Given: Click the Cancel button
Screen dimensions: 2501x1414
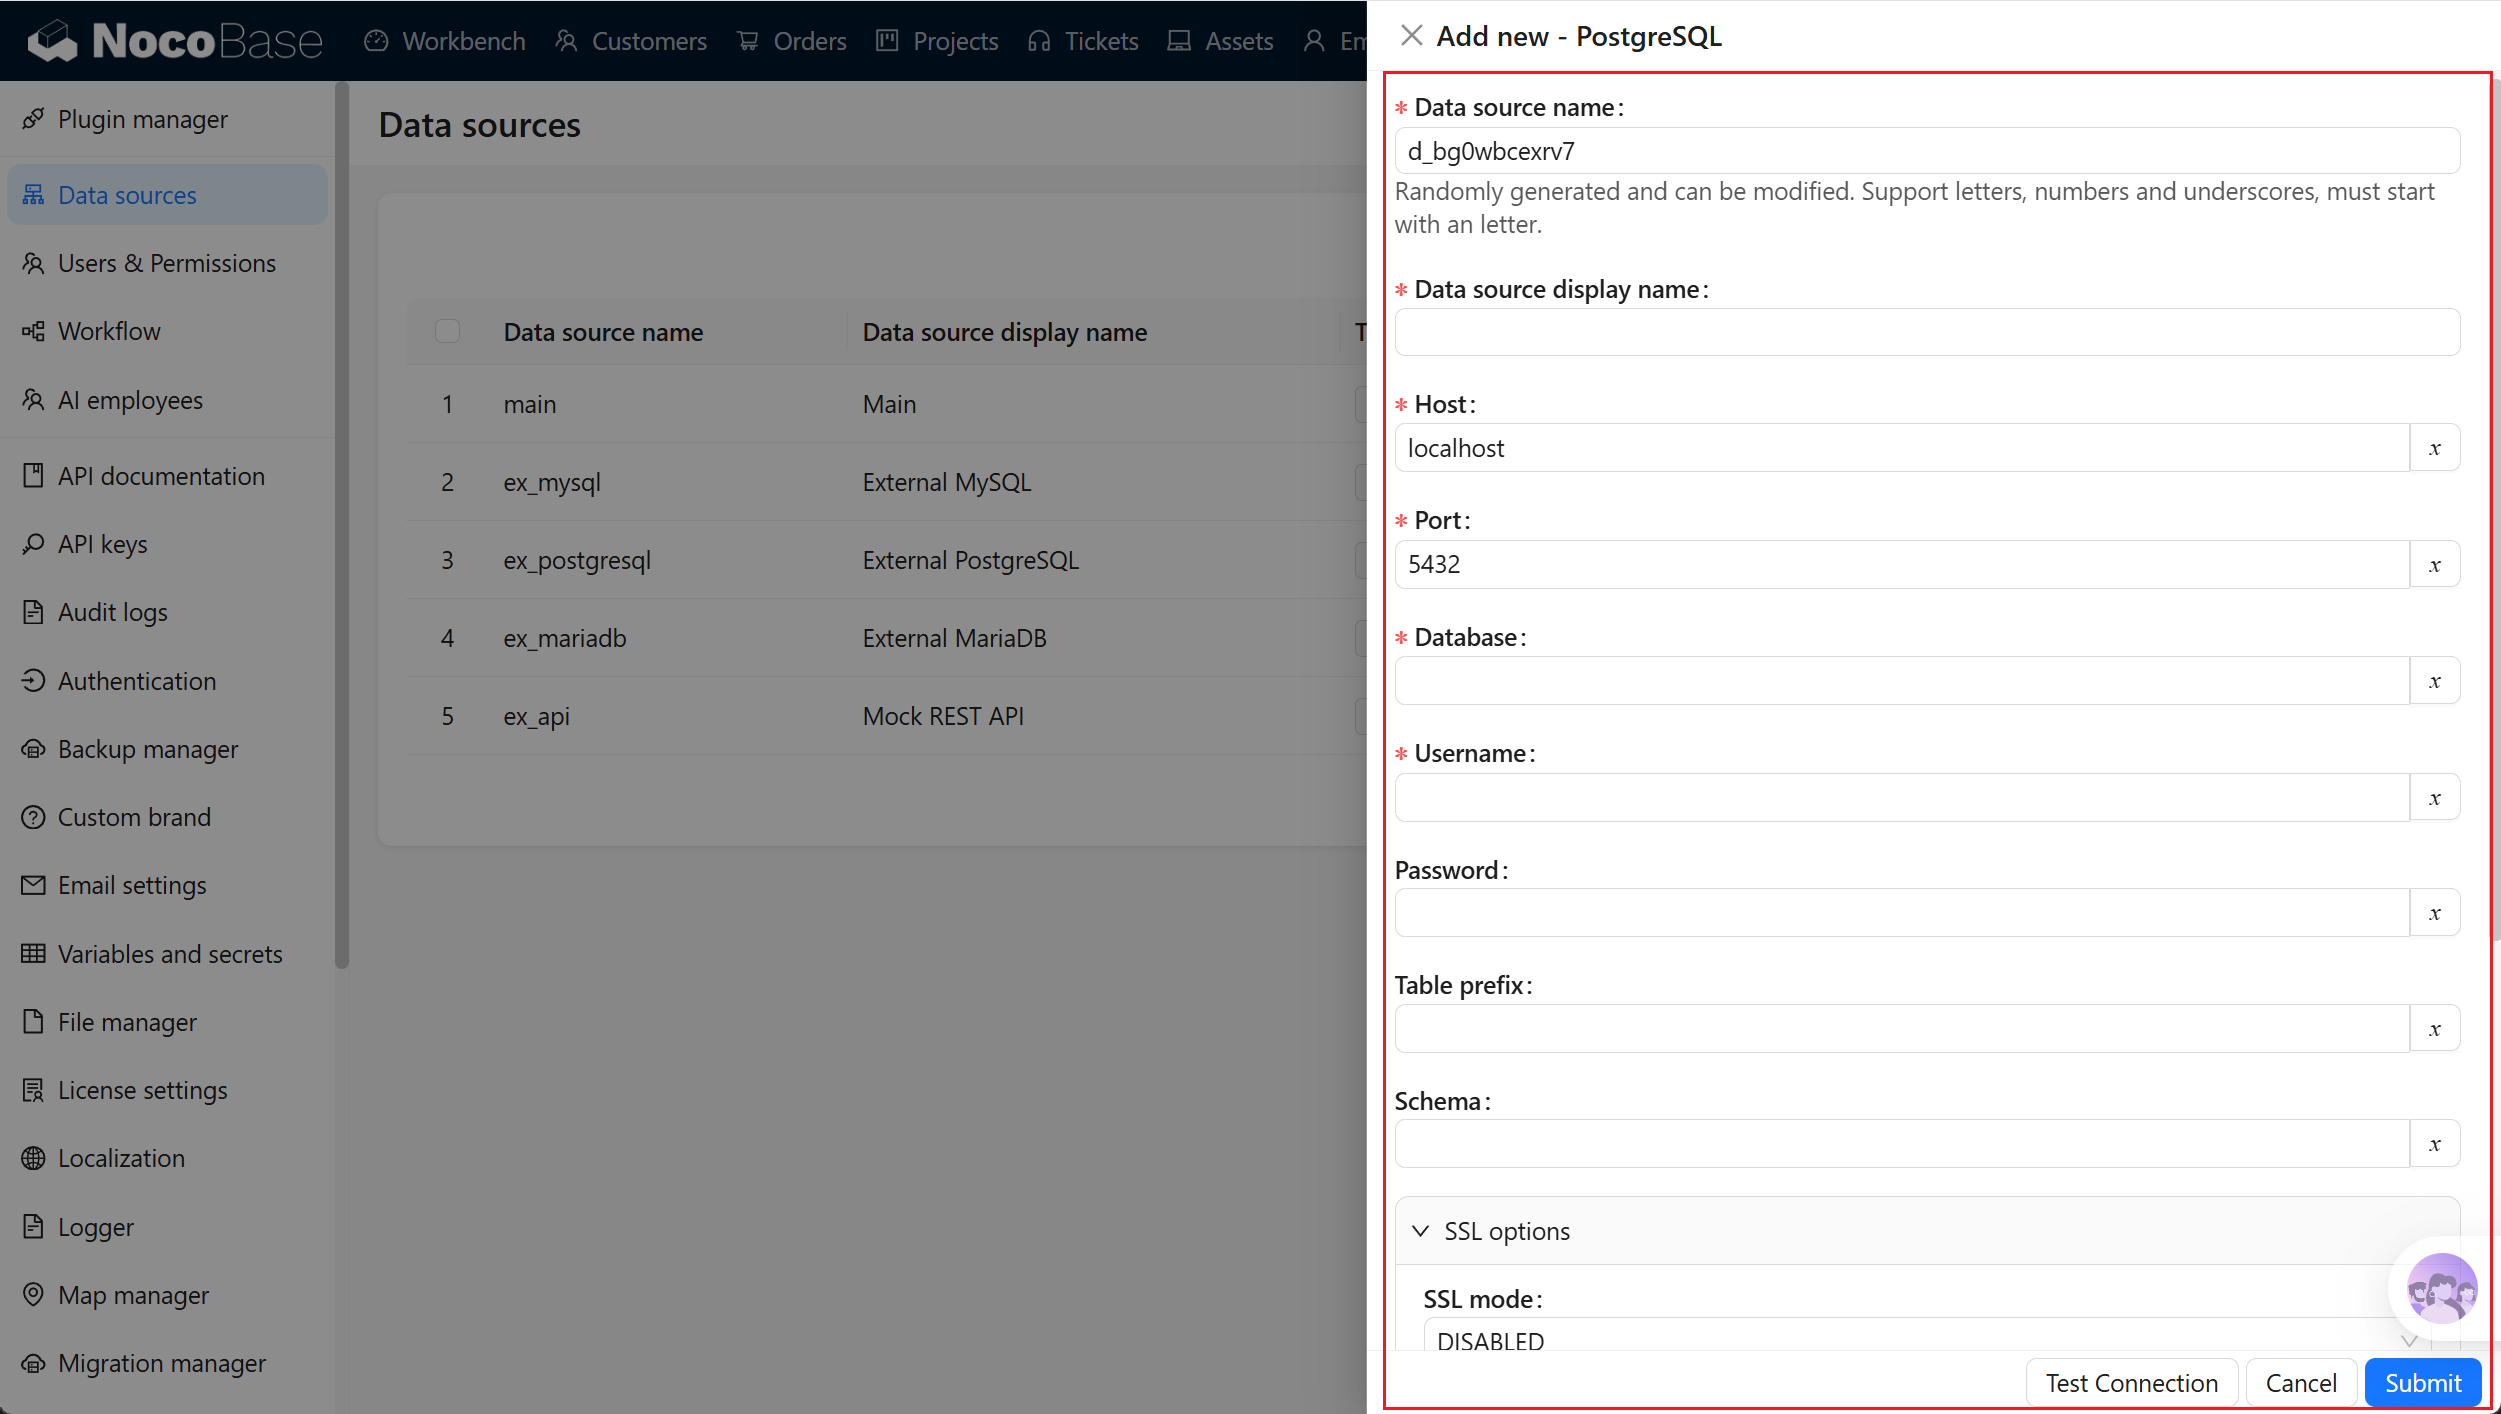Looking at the screenshot, I should (x=2300, y=1382).
